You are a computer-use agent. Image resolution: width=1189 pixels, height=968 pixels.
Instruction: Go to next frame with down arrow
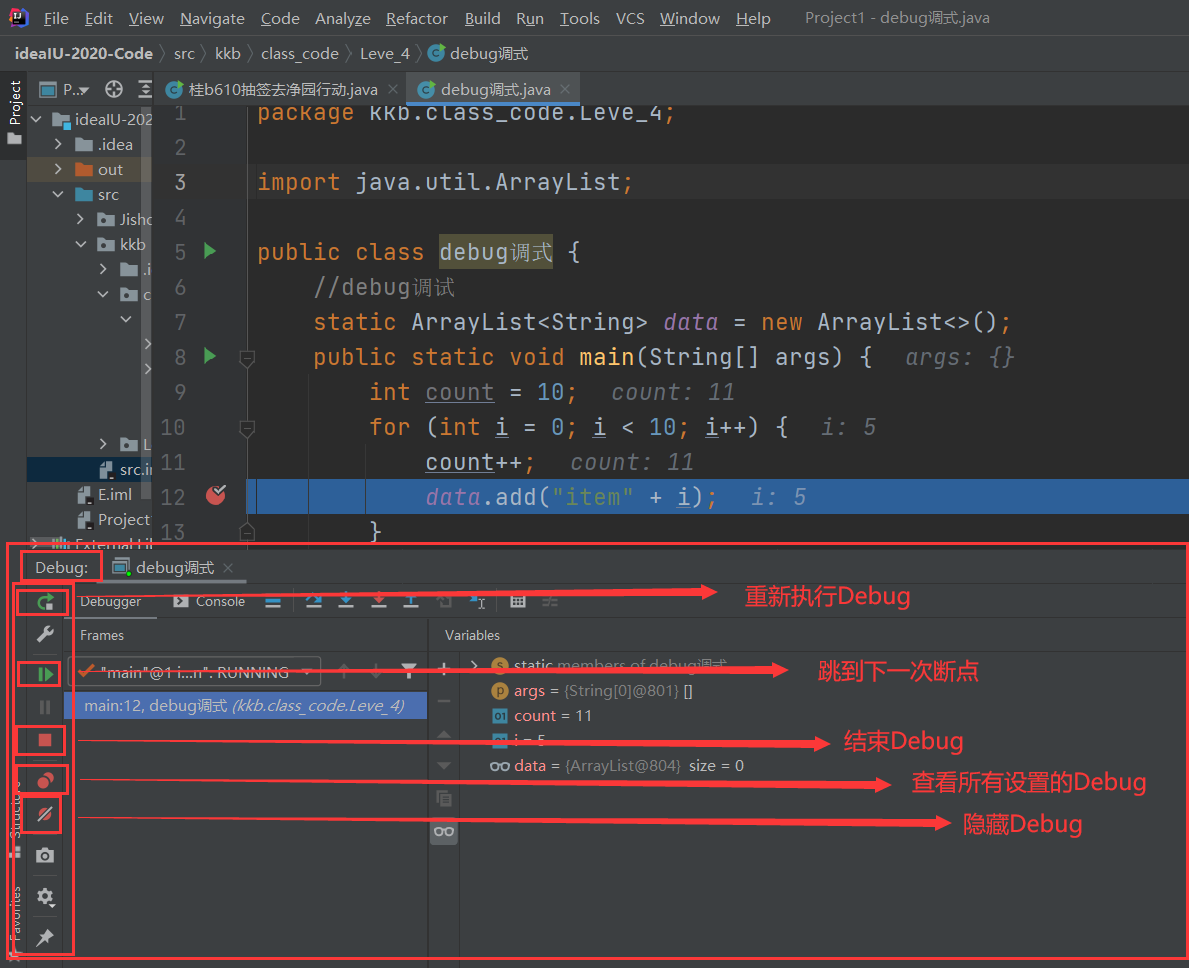coord(376,671)
